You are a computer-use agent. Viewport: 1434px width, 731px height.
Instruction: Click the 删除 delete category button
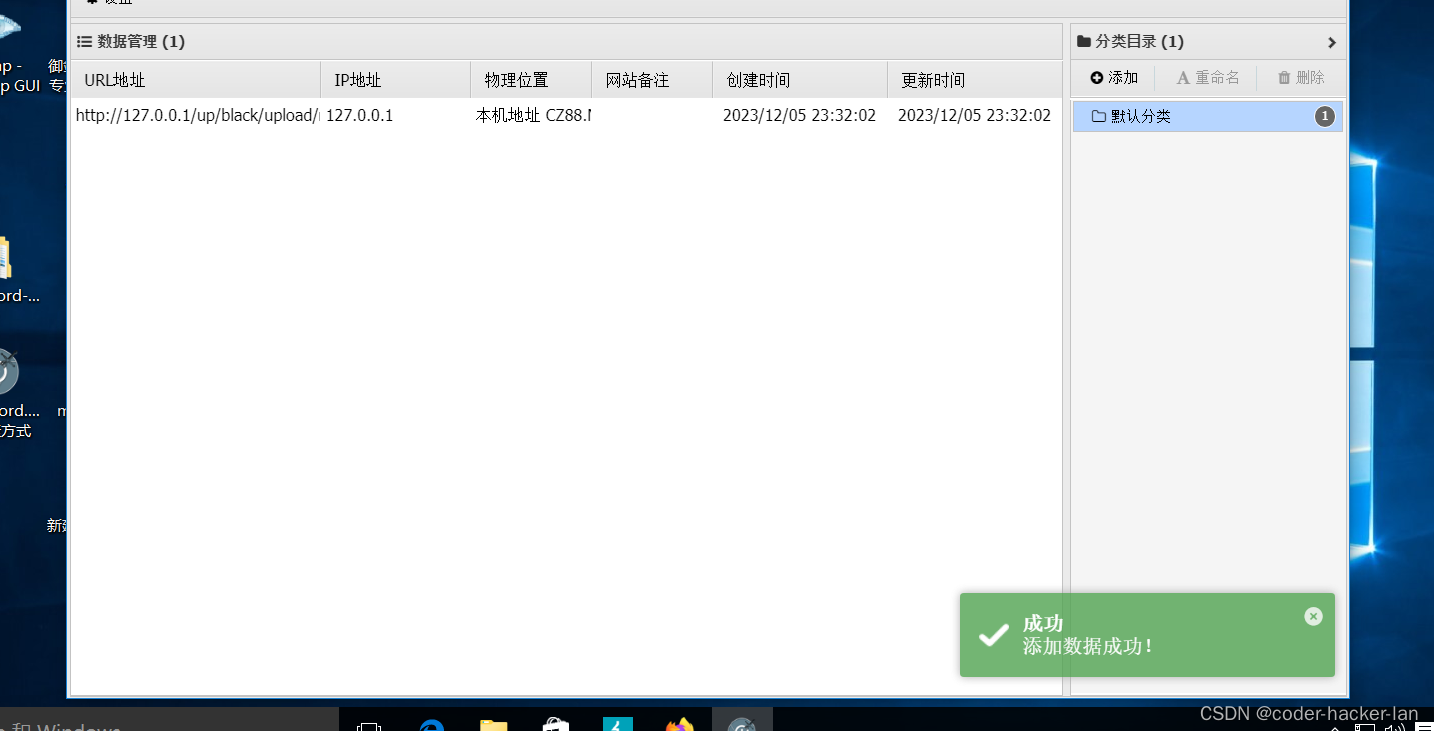pyautogui.click(x=1301, y=78)
